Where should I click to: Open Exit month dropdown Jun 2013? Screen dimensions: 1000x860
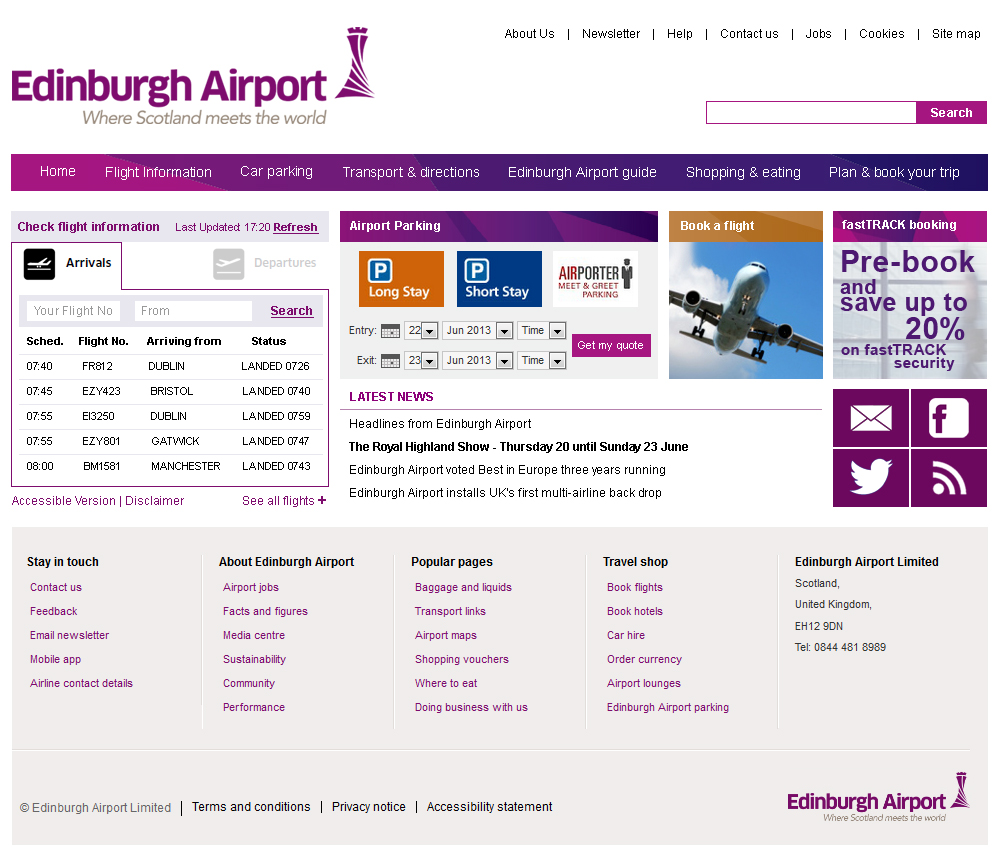(x=478, y=360)
